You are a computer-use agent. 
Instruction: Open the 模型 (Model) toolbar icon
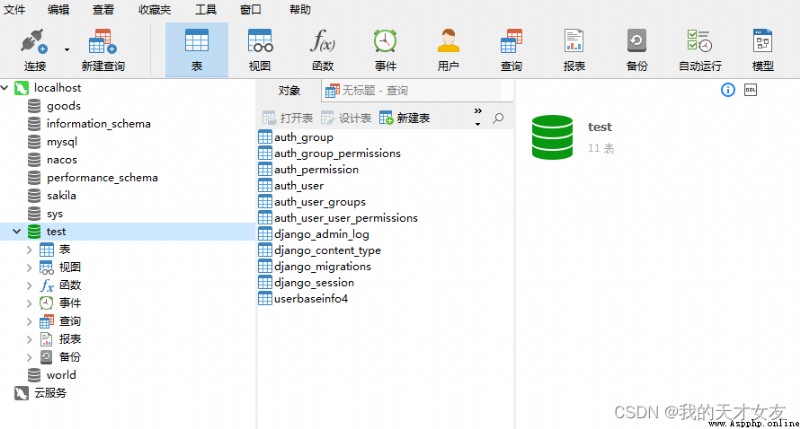[x=763, y=49]
